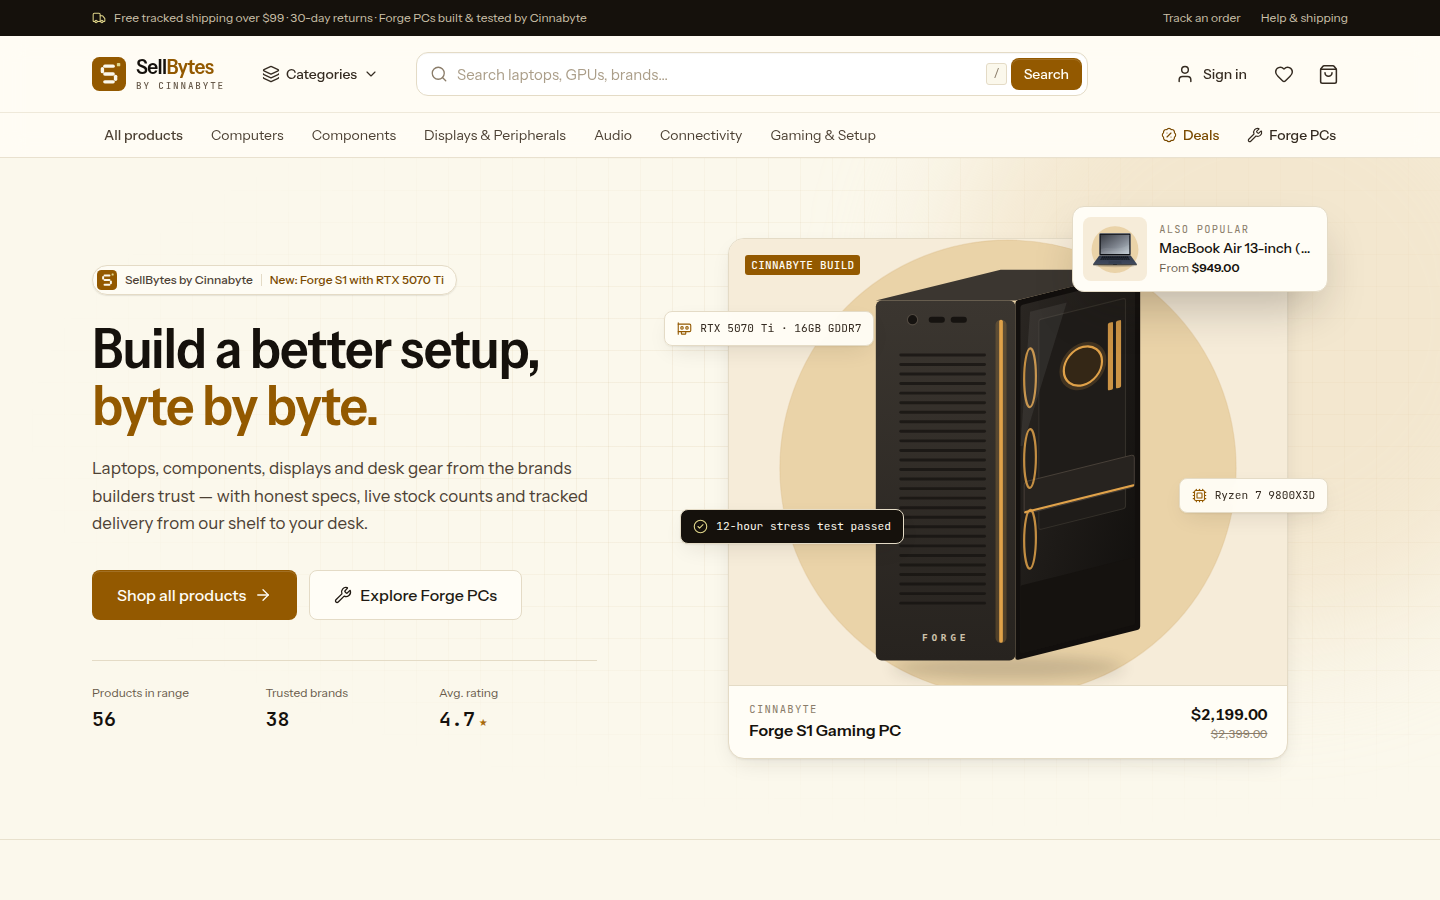Click the Trusted brands count 38
Viewport: 1440px width, 900px height.
pyautogui.click(x=278, y=720)
